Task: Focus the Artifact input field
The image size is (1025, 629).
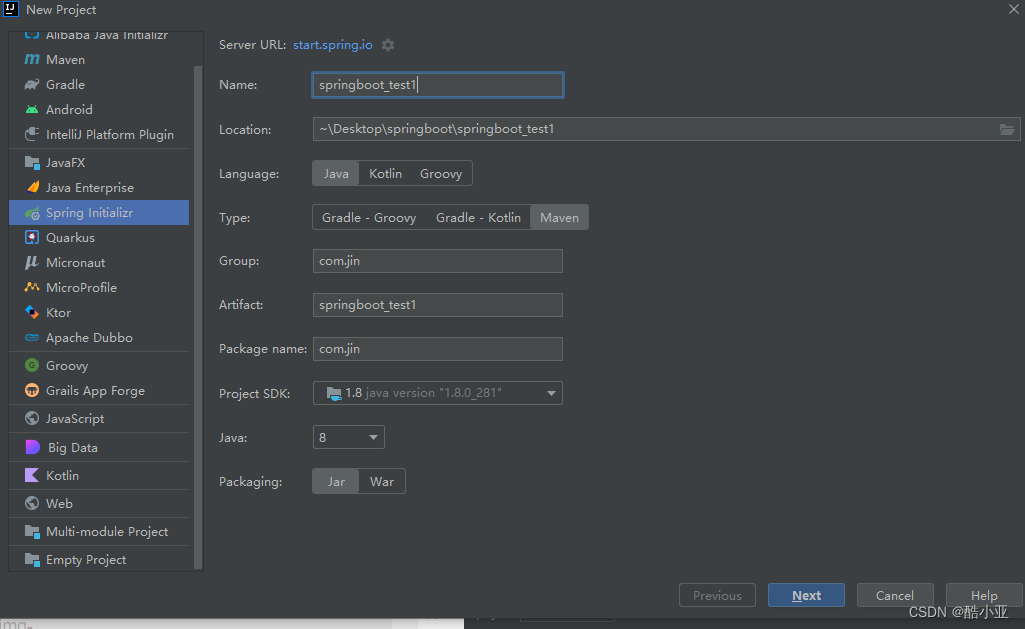Action: point(437,305)
